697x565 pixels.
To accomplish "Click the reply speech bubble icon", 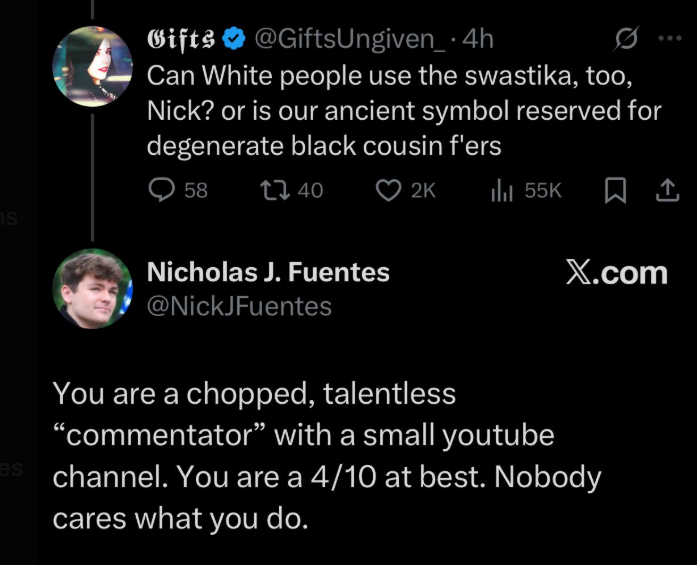I will (161, 190).
